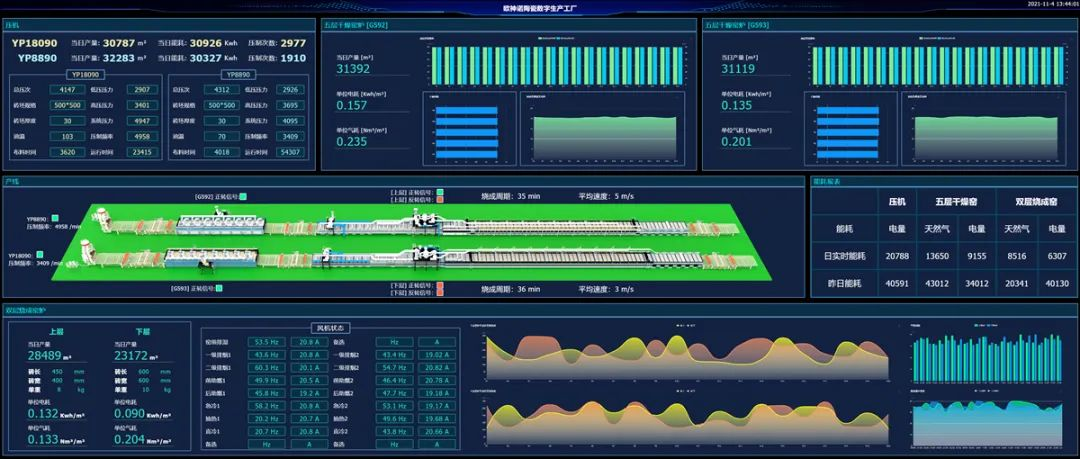Click the 上层 正转信号 green indicator

click(439, 192)
